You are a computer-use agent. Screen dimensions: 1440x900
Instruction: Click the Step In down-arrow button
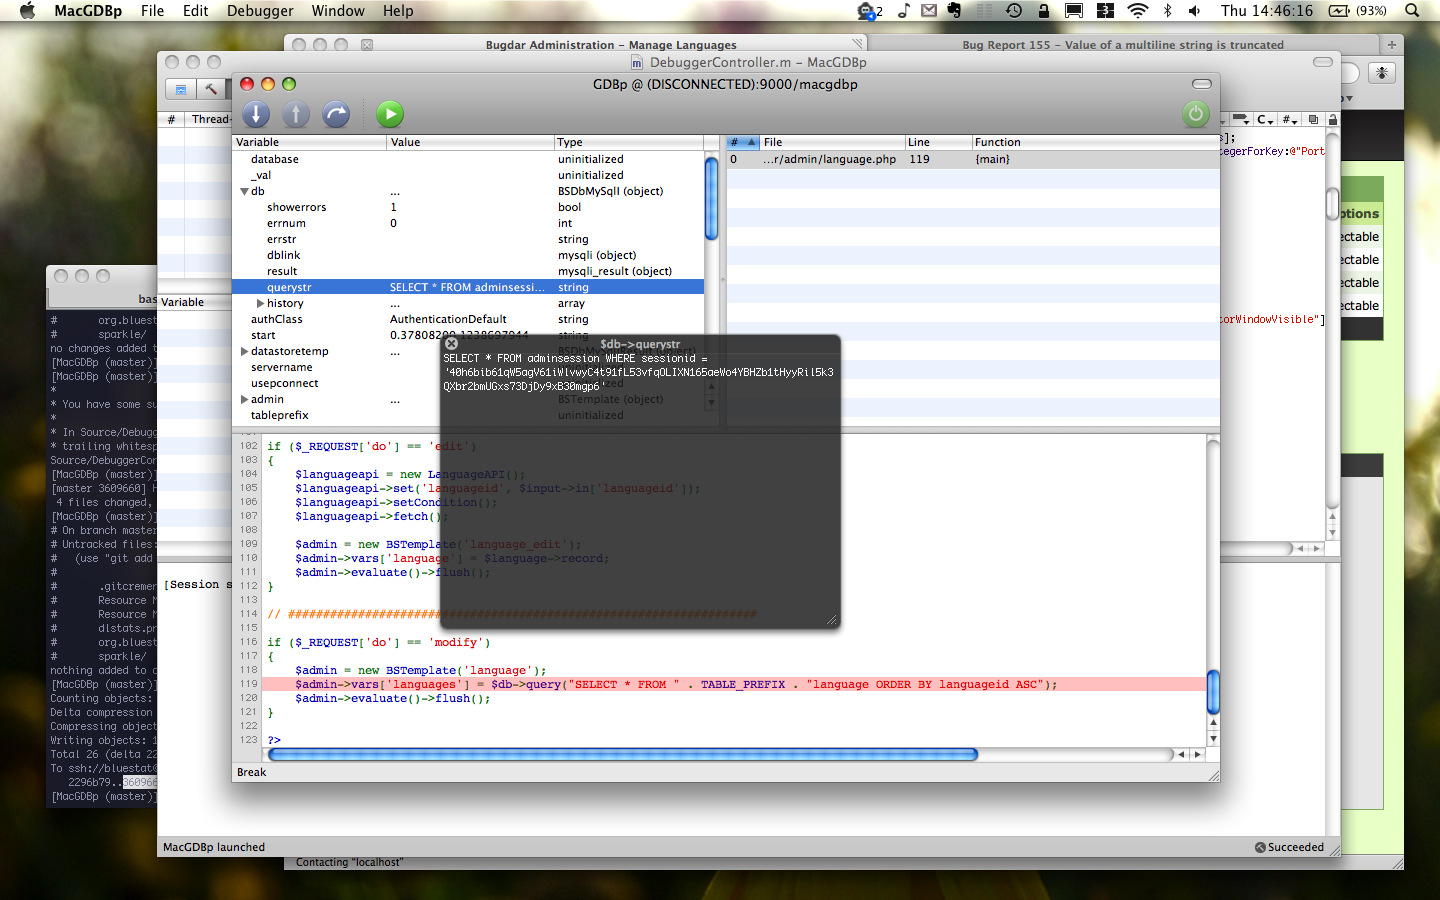[256, 114]
